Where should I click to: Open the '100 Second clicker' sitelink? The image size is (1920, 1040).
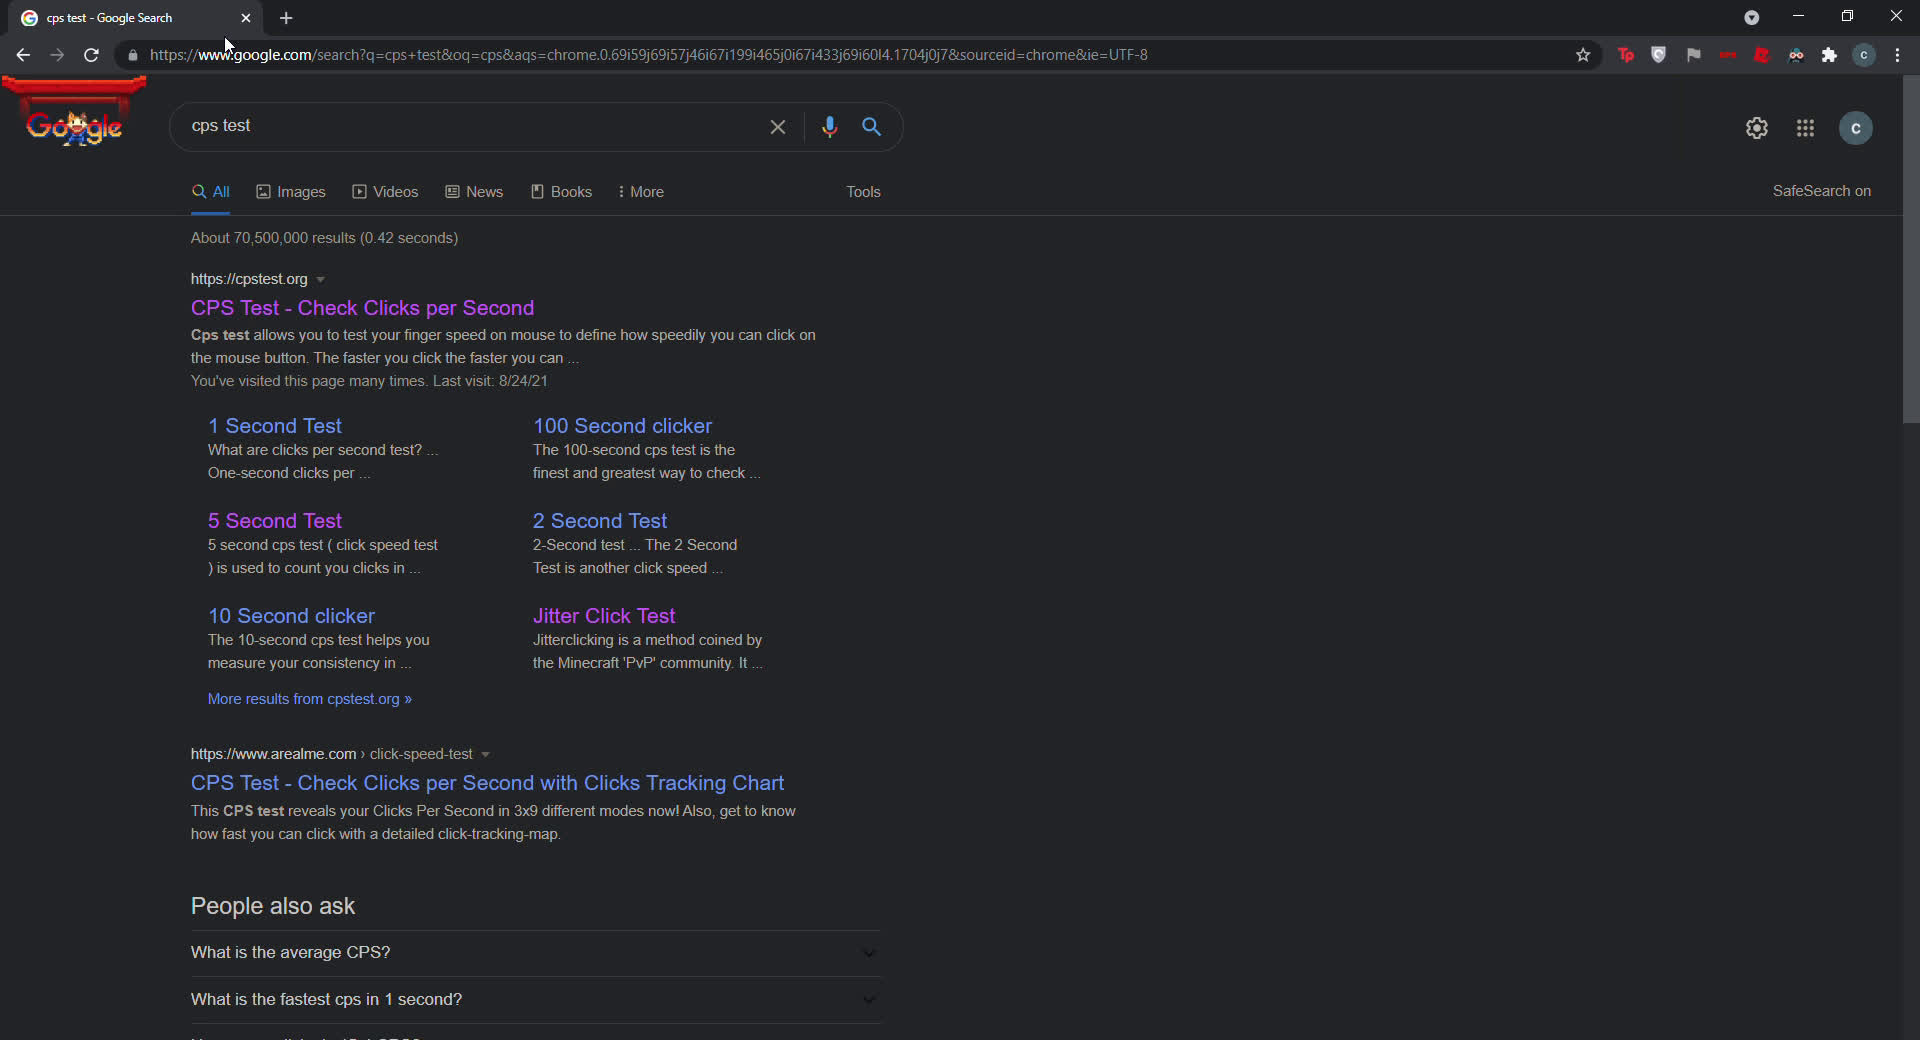[x=622, y=426]
